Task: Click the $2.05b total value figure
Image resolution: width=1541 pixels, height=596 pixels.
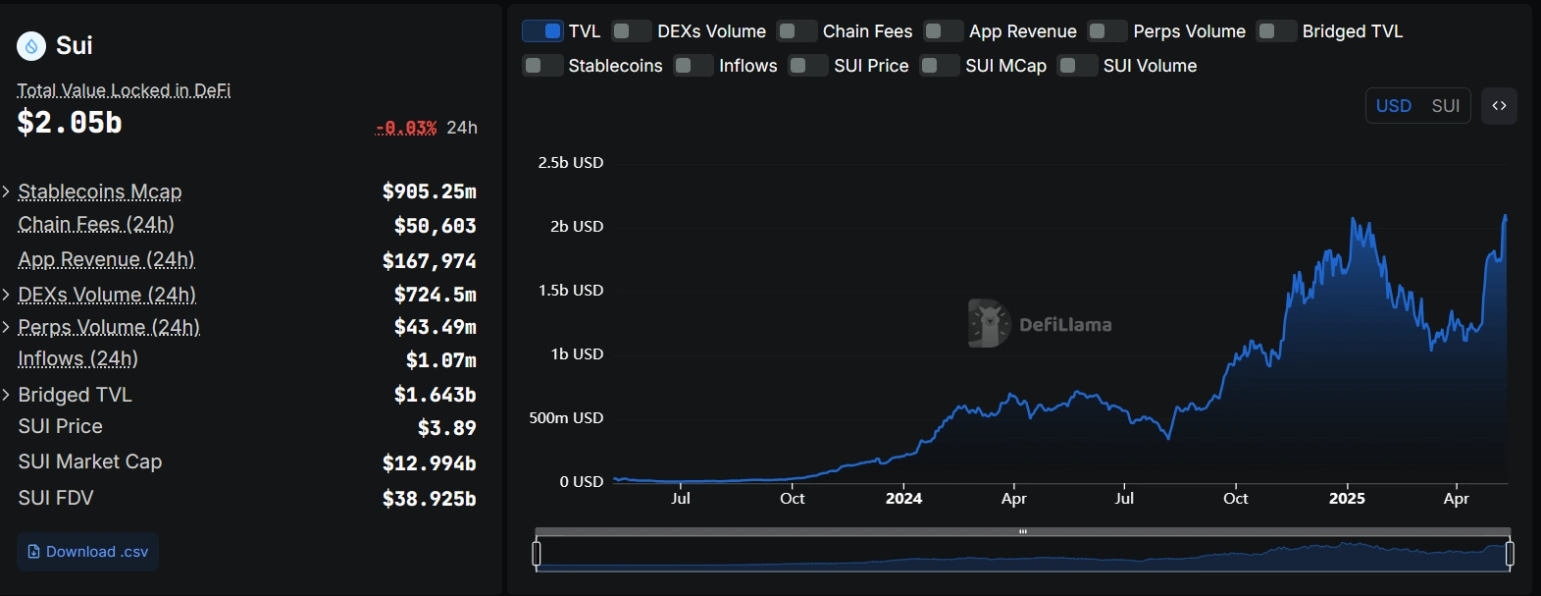Action: tap(69, 122)
